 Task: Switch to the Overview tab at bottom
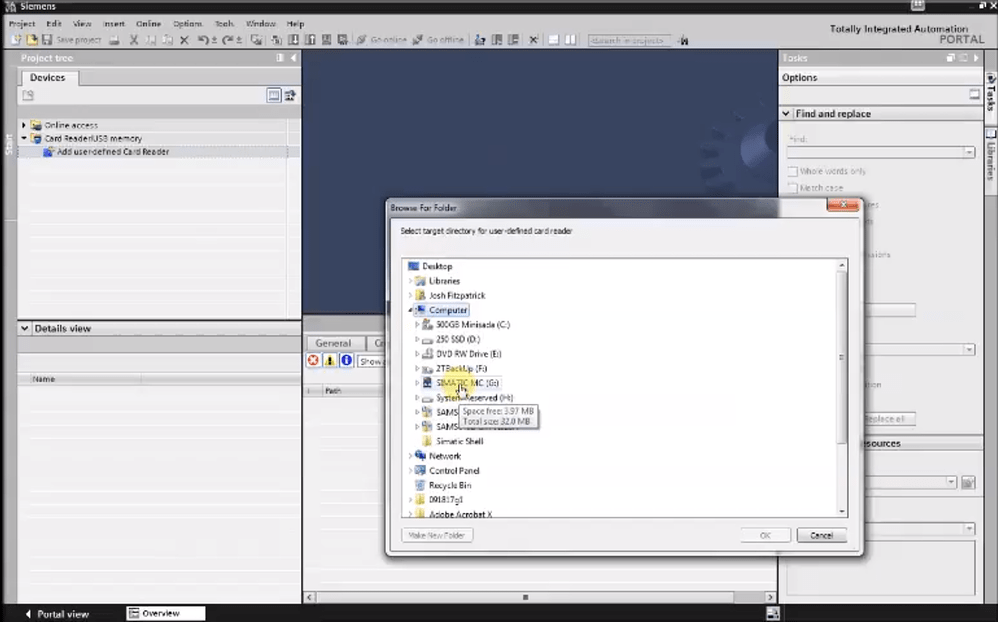point(164,613)
